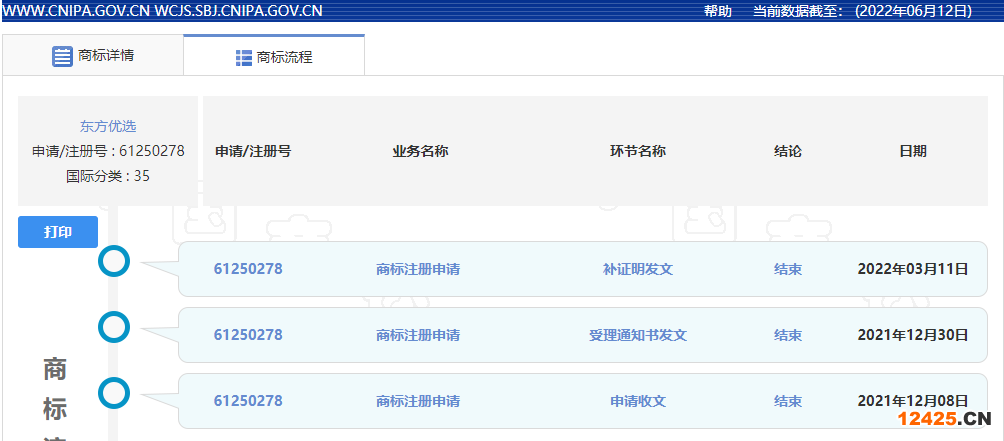Open the 帮助 link in the top bar
The image size is (1004, 441).
point(717,11)
